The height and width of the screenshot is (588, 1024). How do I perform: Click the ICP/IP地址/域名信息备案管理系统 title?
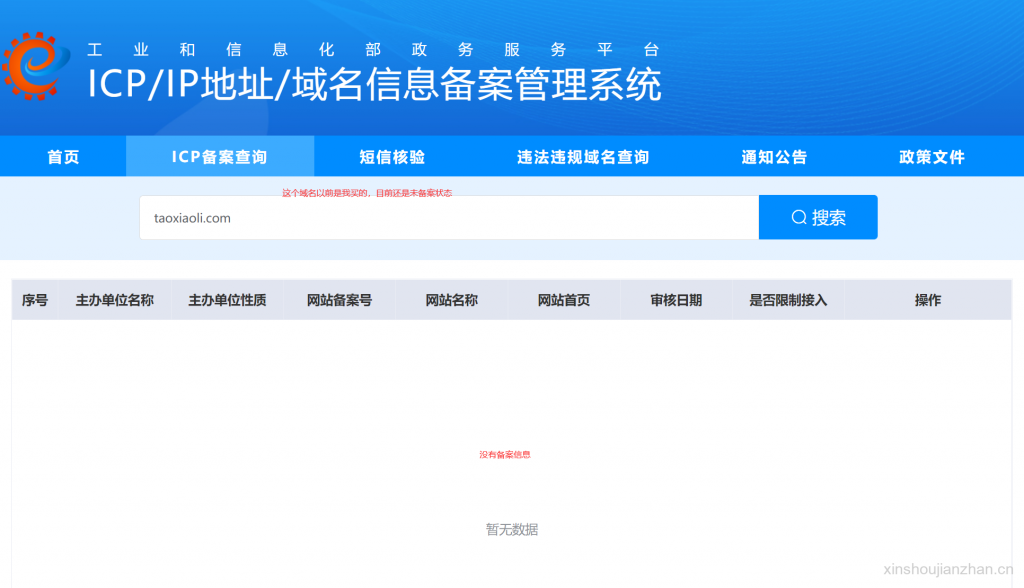pos(374,84)
